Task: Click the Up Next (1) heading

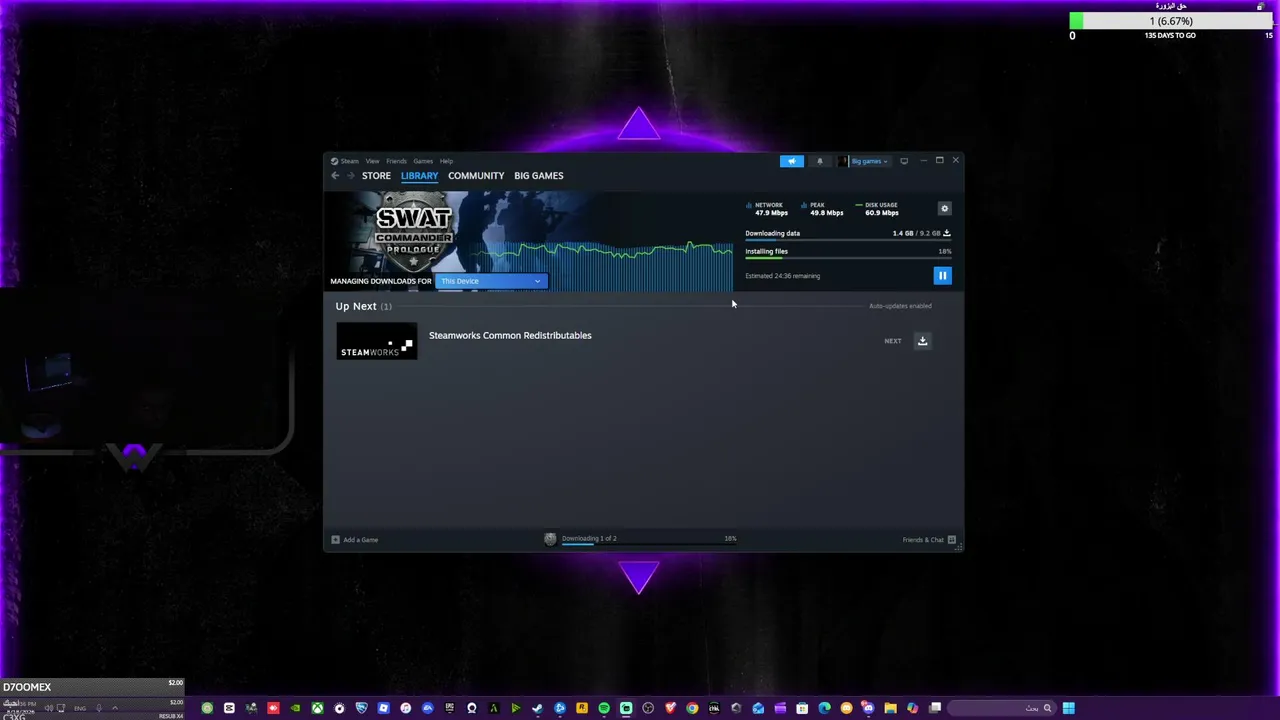Action: coord(364,307)
